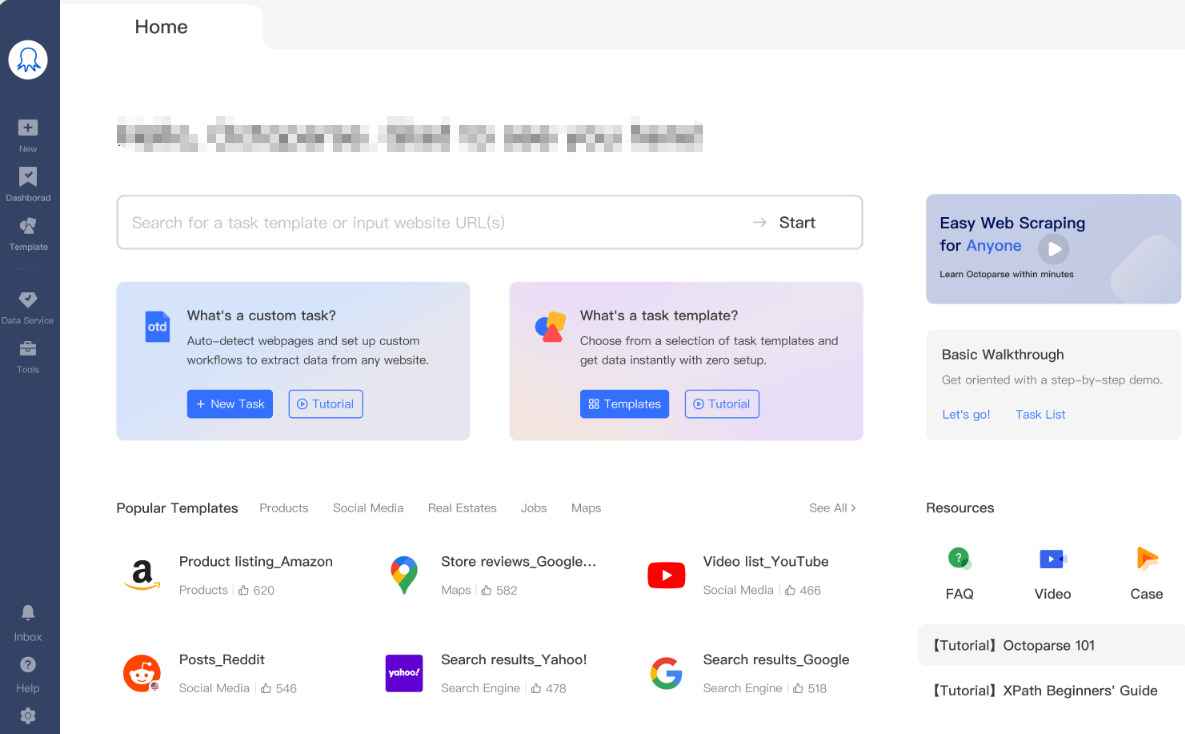
Task: Click the Reddit logo icon
Action: pos(142,673)
